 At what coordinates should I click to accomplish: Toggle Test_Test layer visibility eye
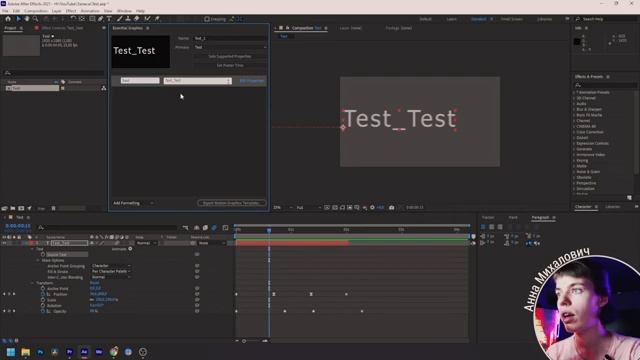(x=4, y=243)
